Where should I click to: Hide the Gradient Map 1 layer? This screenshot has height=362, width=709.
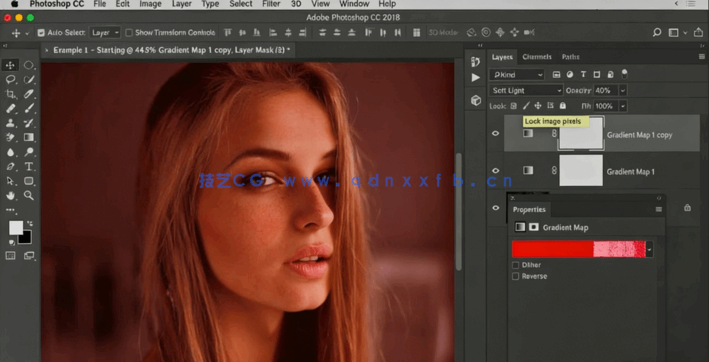(x=496, y=170)
